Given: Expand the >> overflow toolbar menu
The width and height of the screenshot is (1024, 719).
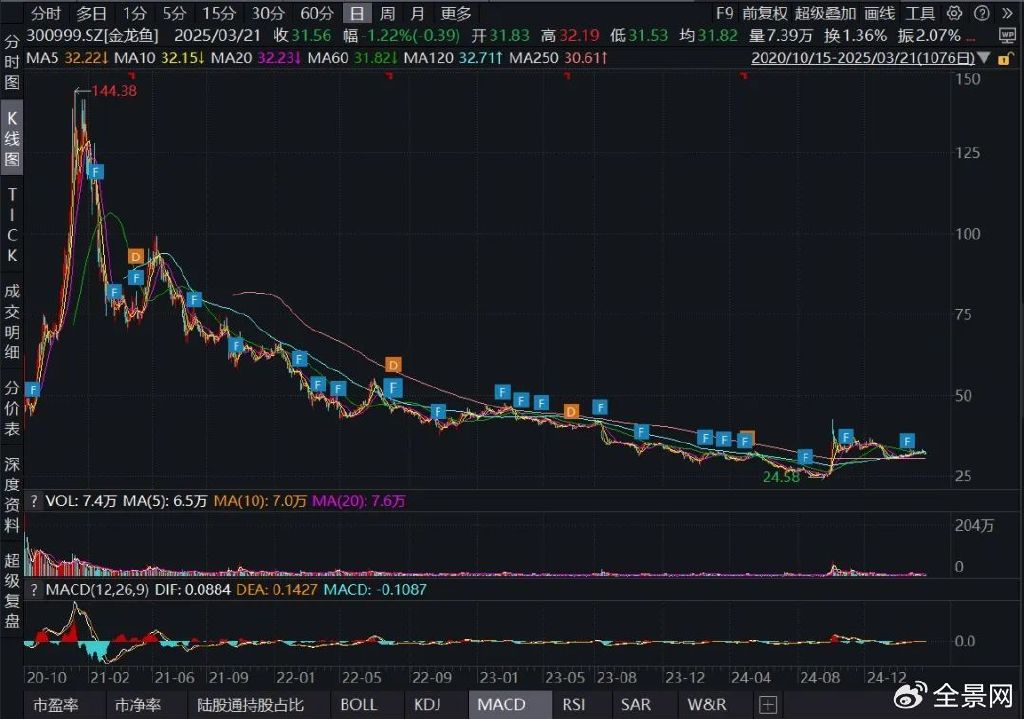Looking at the screenshot, I should [x=1007, y=14].
